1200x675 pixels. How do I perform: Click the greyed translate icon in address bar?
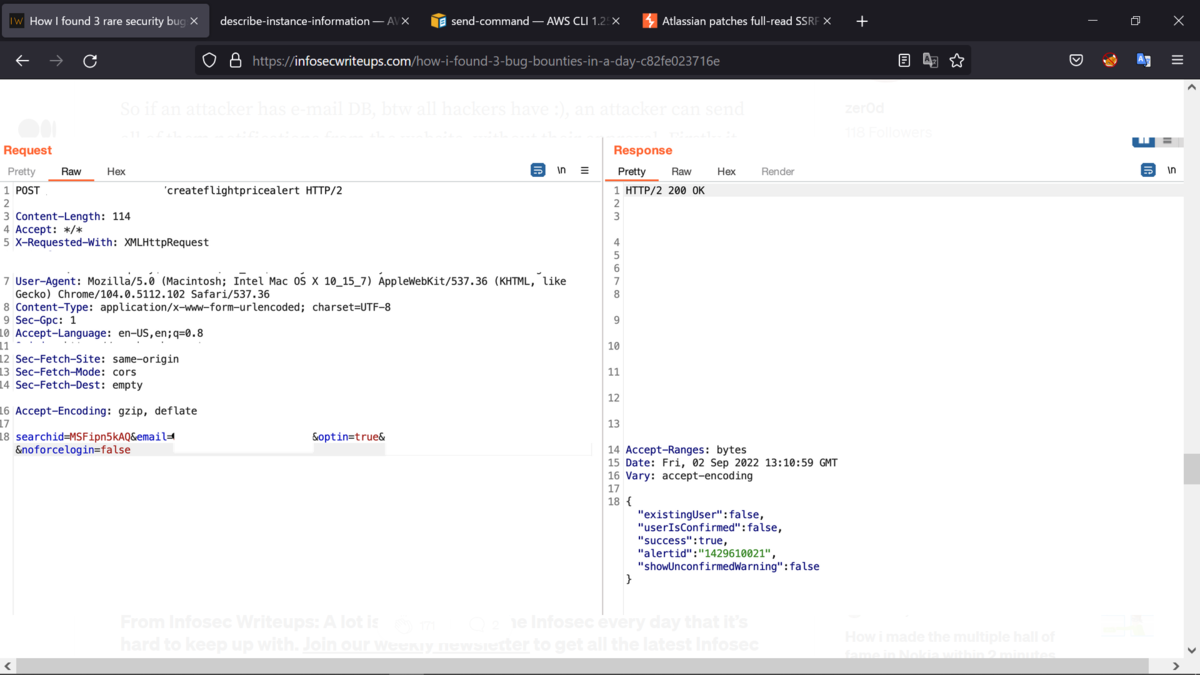(930, 60)
